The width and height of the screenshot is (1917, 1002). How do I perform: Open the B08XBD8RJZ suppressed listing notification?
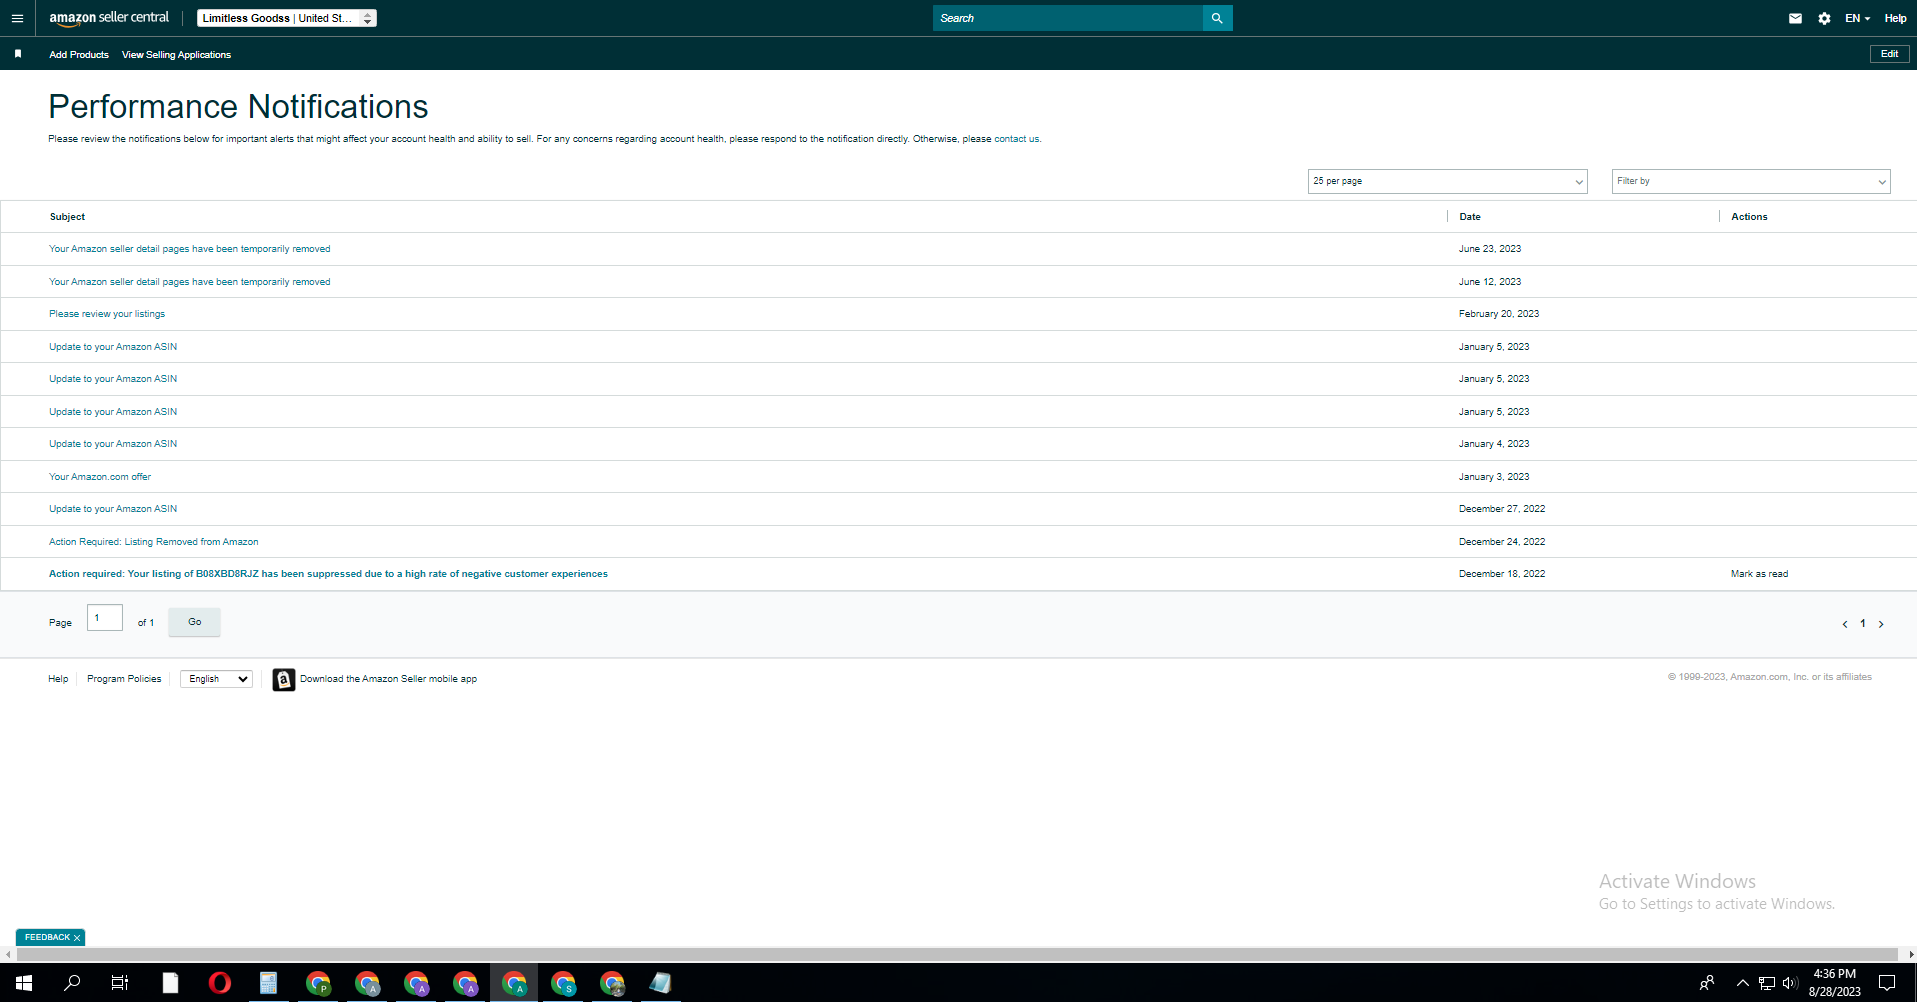pyautogui.click(x=328, y=574)
